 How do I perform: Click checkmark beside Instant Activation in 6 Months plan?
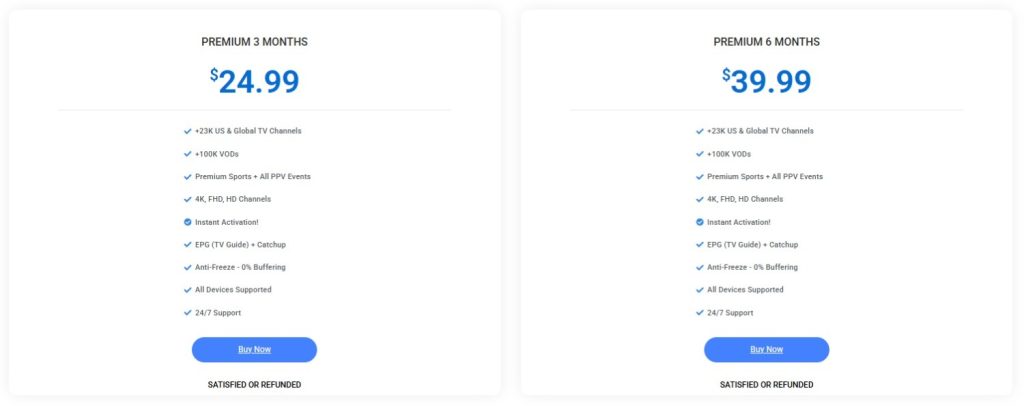[700, 222]
